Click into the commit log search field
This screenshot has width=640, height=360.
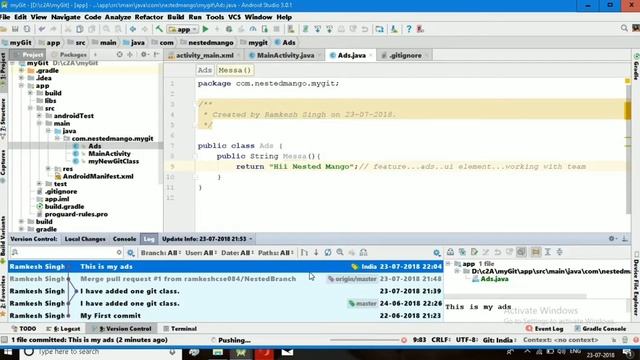point(67,253)
